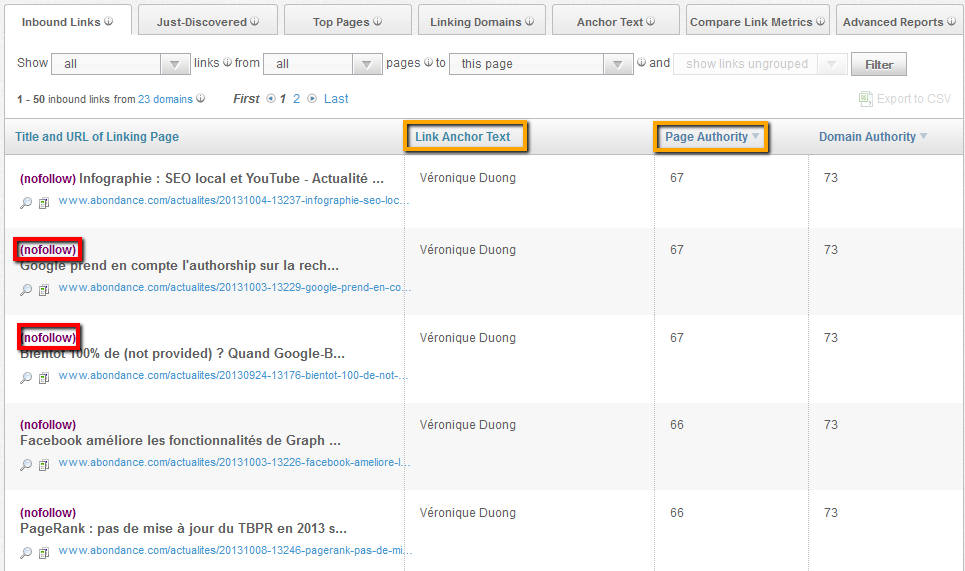Click page icon beside the Infographie SEO local URL

44,203
